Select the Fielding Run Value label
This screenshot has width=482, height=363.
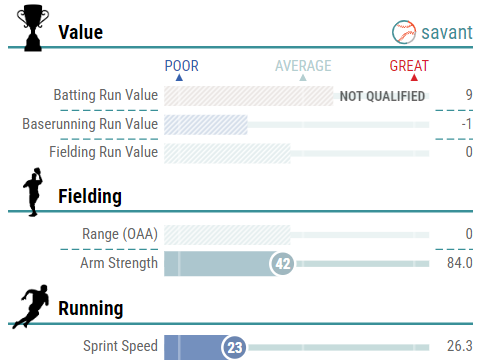[x=104, y=152]
